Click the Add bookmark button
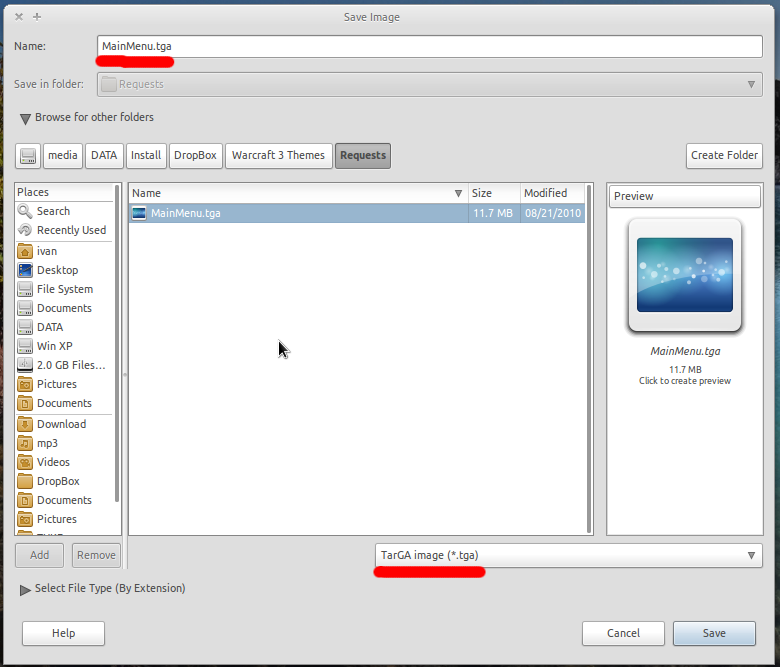Viewport: 780px width, 667px height. 39,555
